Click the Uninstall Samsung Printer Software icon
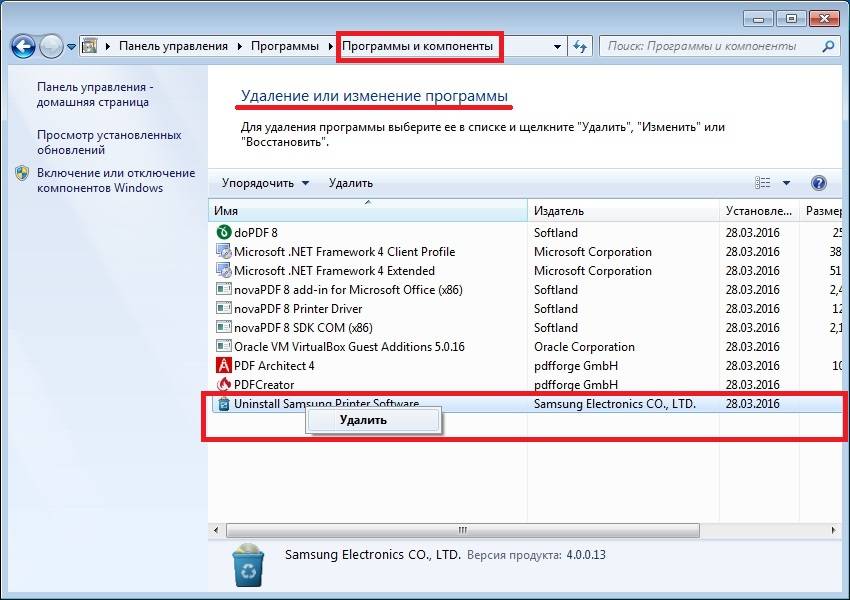The height and width of the screenshot is (600, 850). [223, 404]
